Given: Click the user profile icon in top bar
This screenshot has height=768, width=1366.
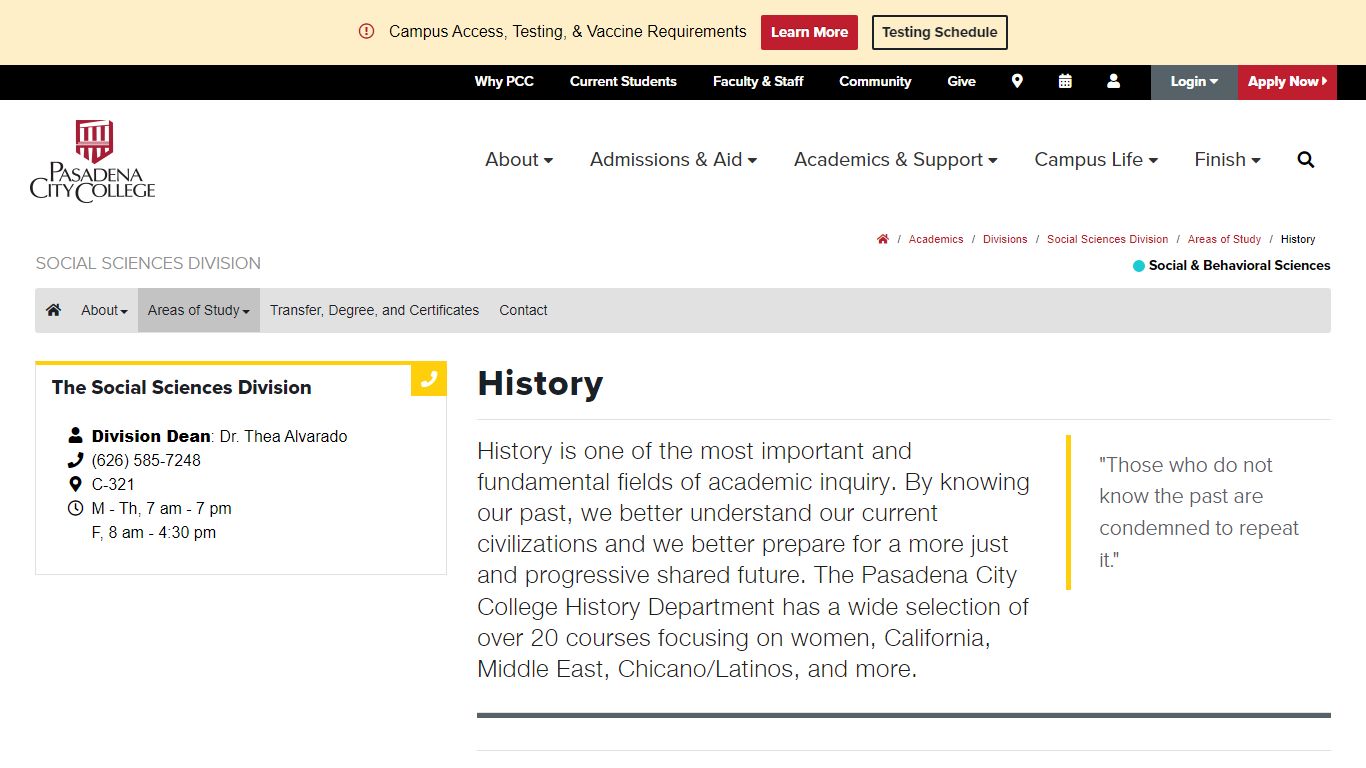Looking at the screenshot, I should 1113,82.
